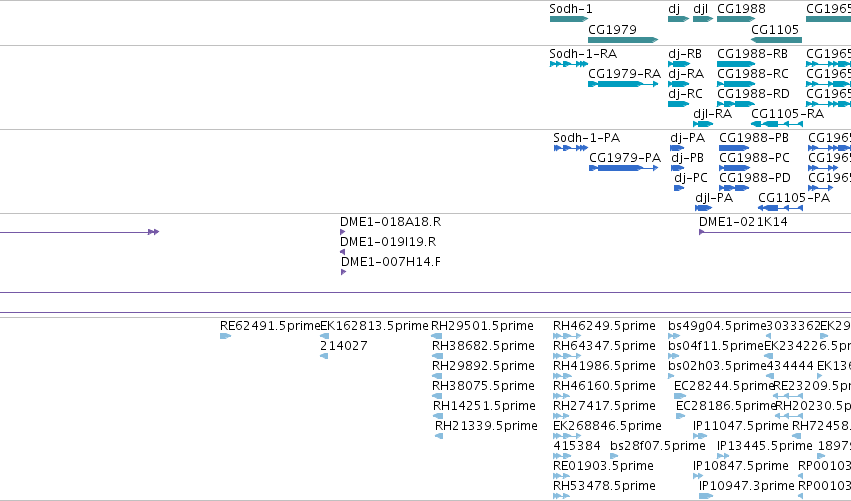This screenshot has width=851, height=501.
Task: Click the CG1988 gene bar
Action: click(736, 19)
